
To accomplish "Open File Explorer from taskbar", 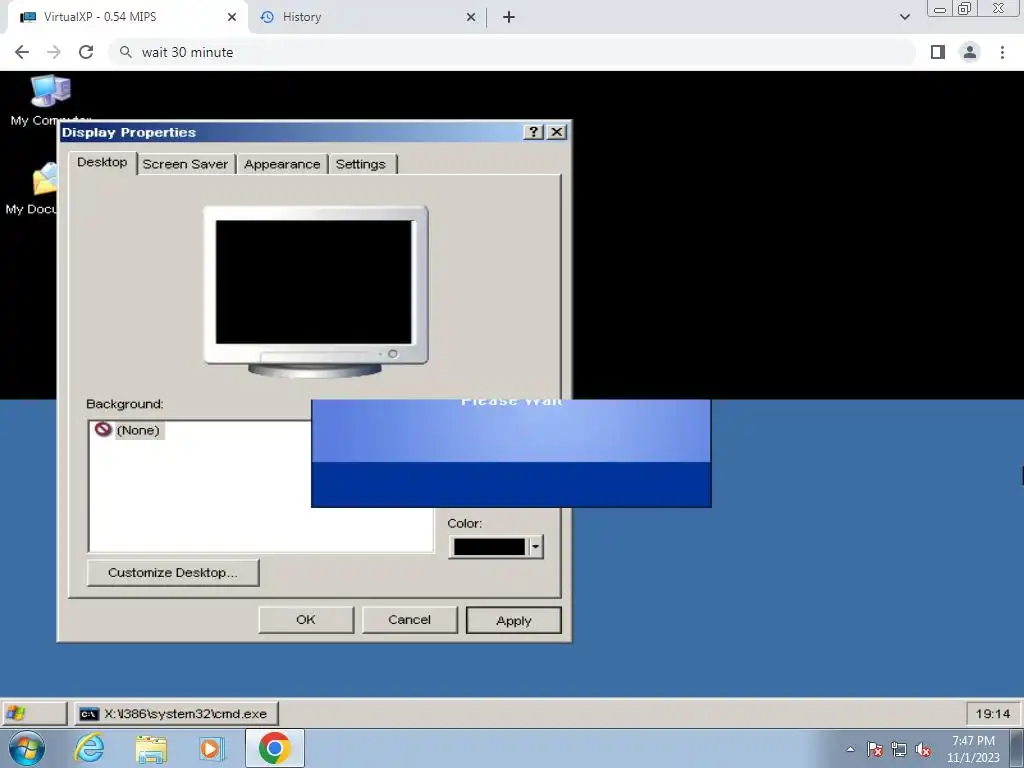I will coord(151,749).
